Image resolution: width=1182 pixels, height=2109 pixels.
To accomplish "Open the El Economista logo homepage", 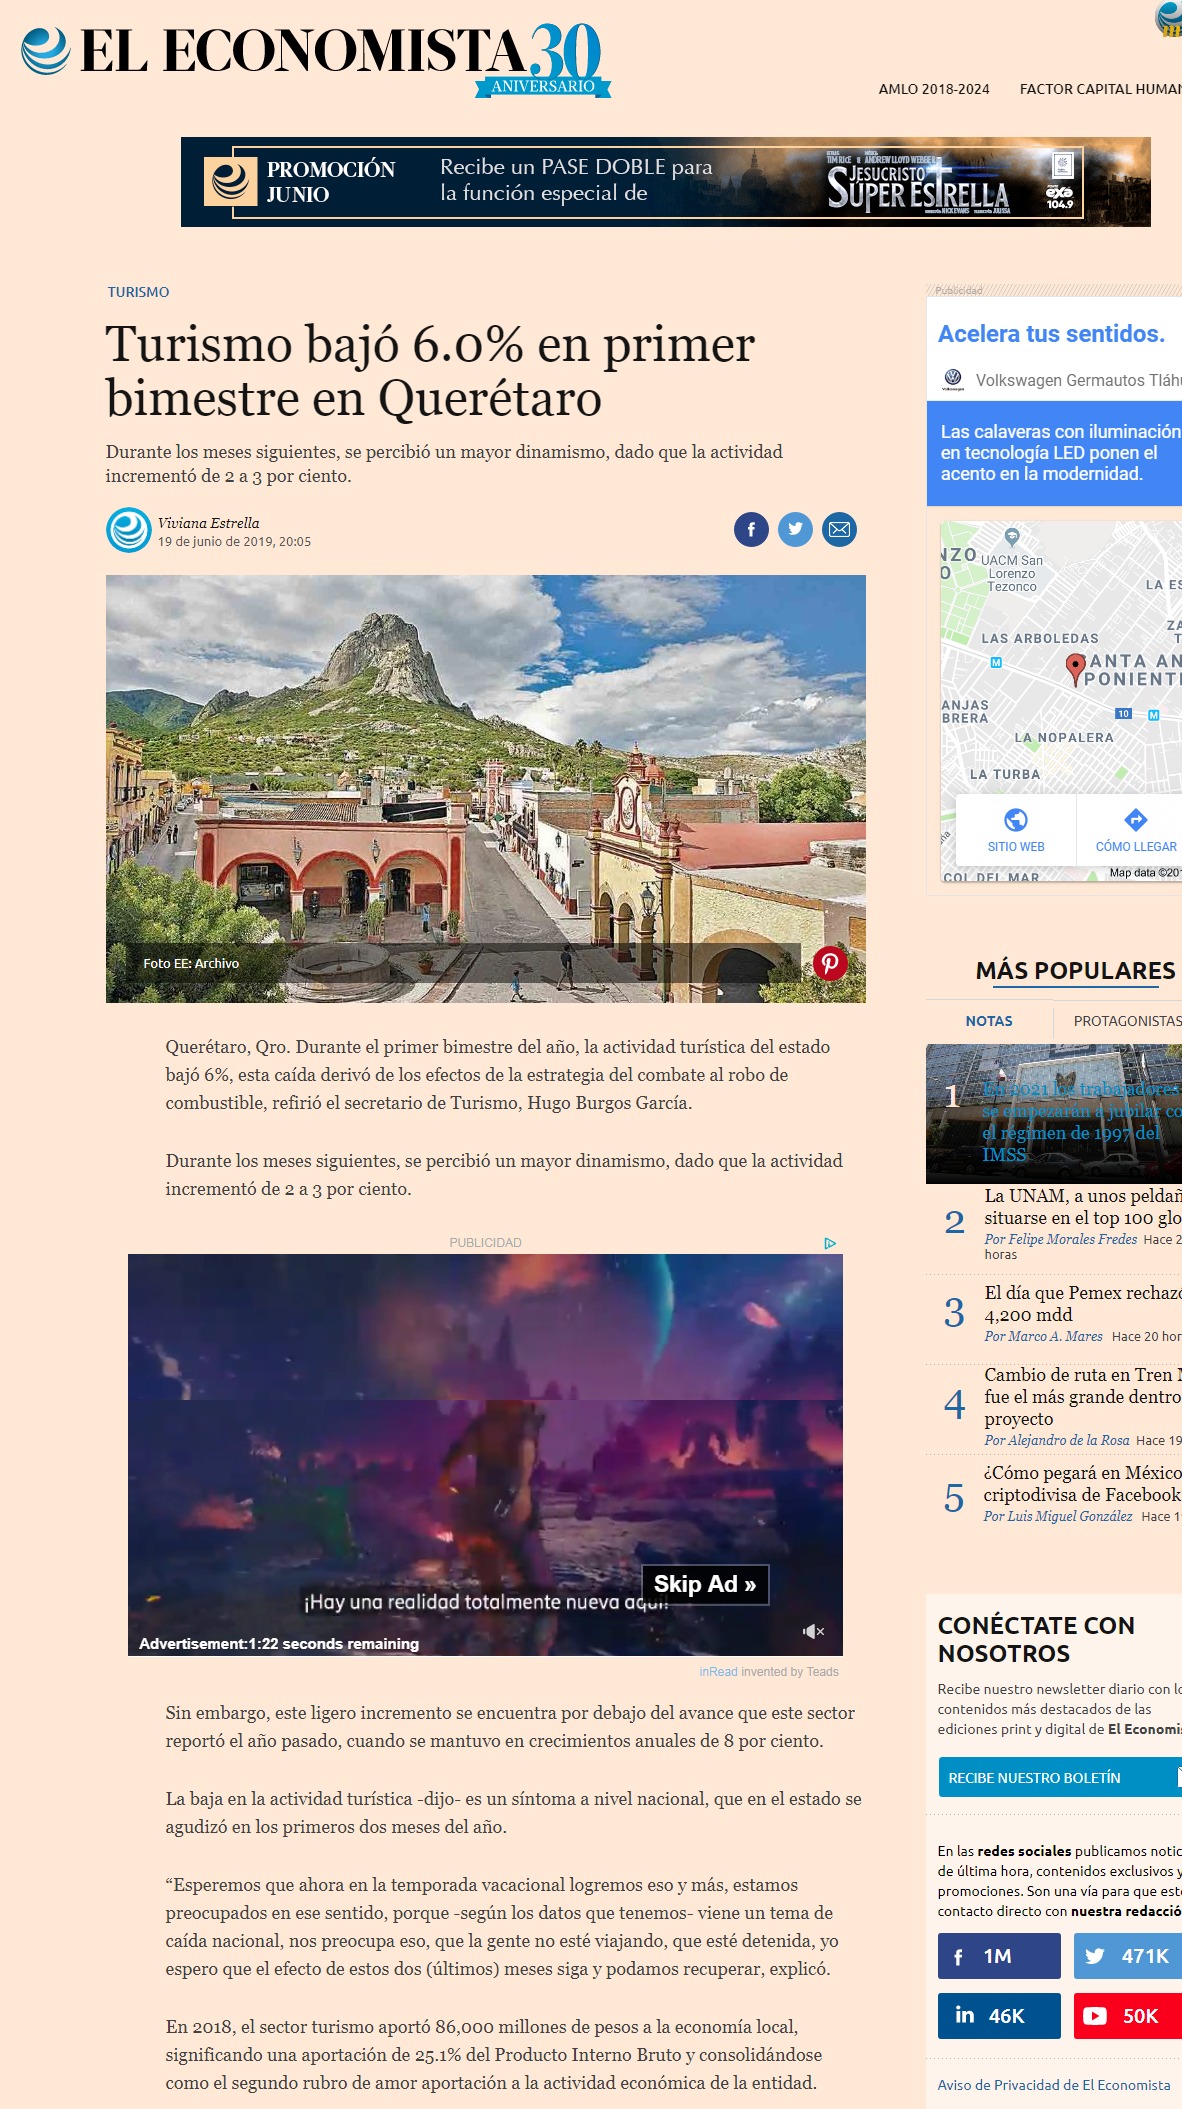I will 315,58.
